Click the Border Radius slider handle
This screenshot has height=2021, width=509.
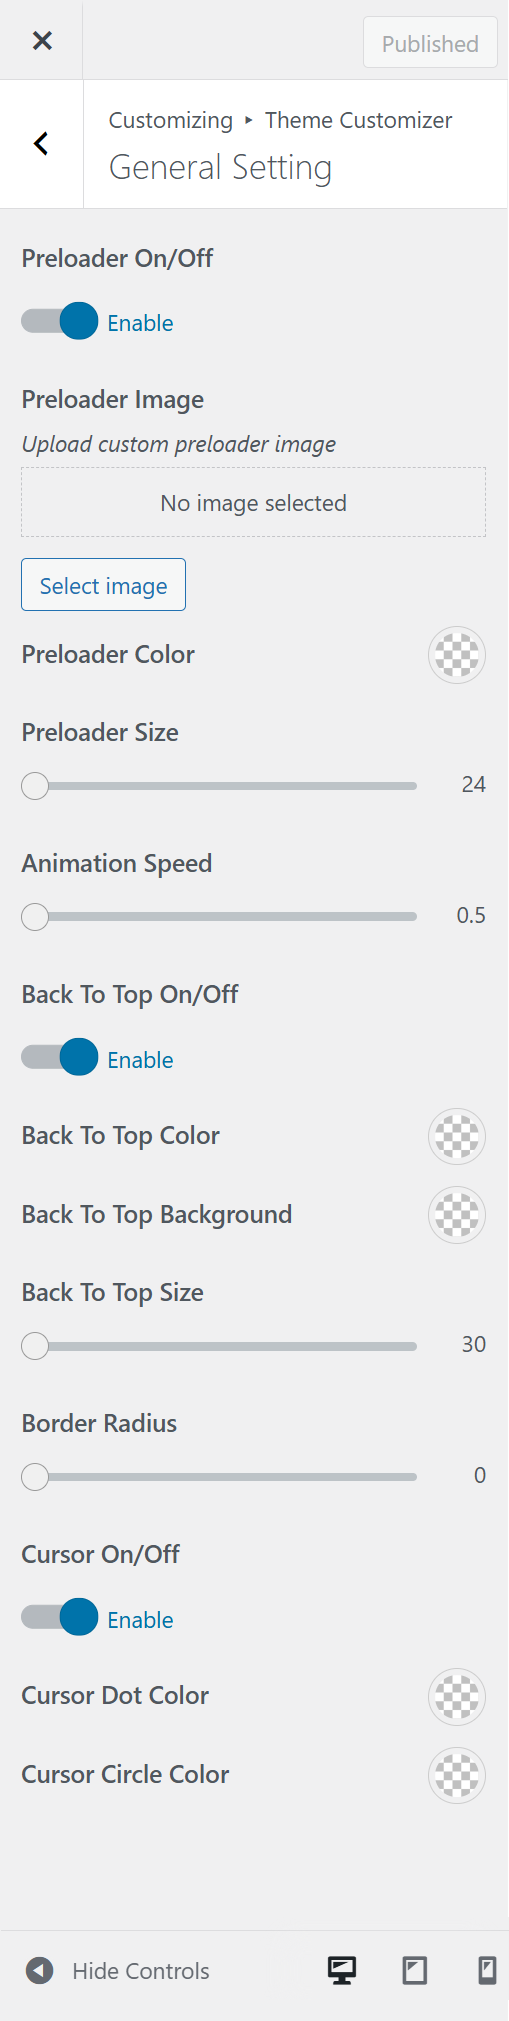click(35, 1477)
